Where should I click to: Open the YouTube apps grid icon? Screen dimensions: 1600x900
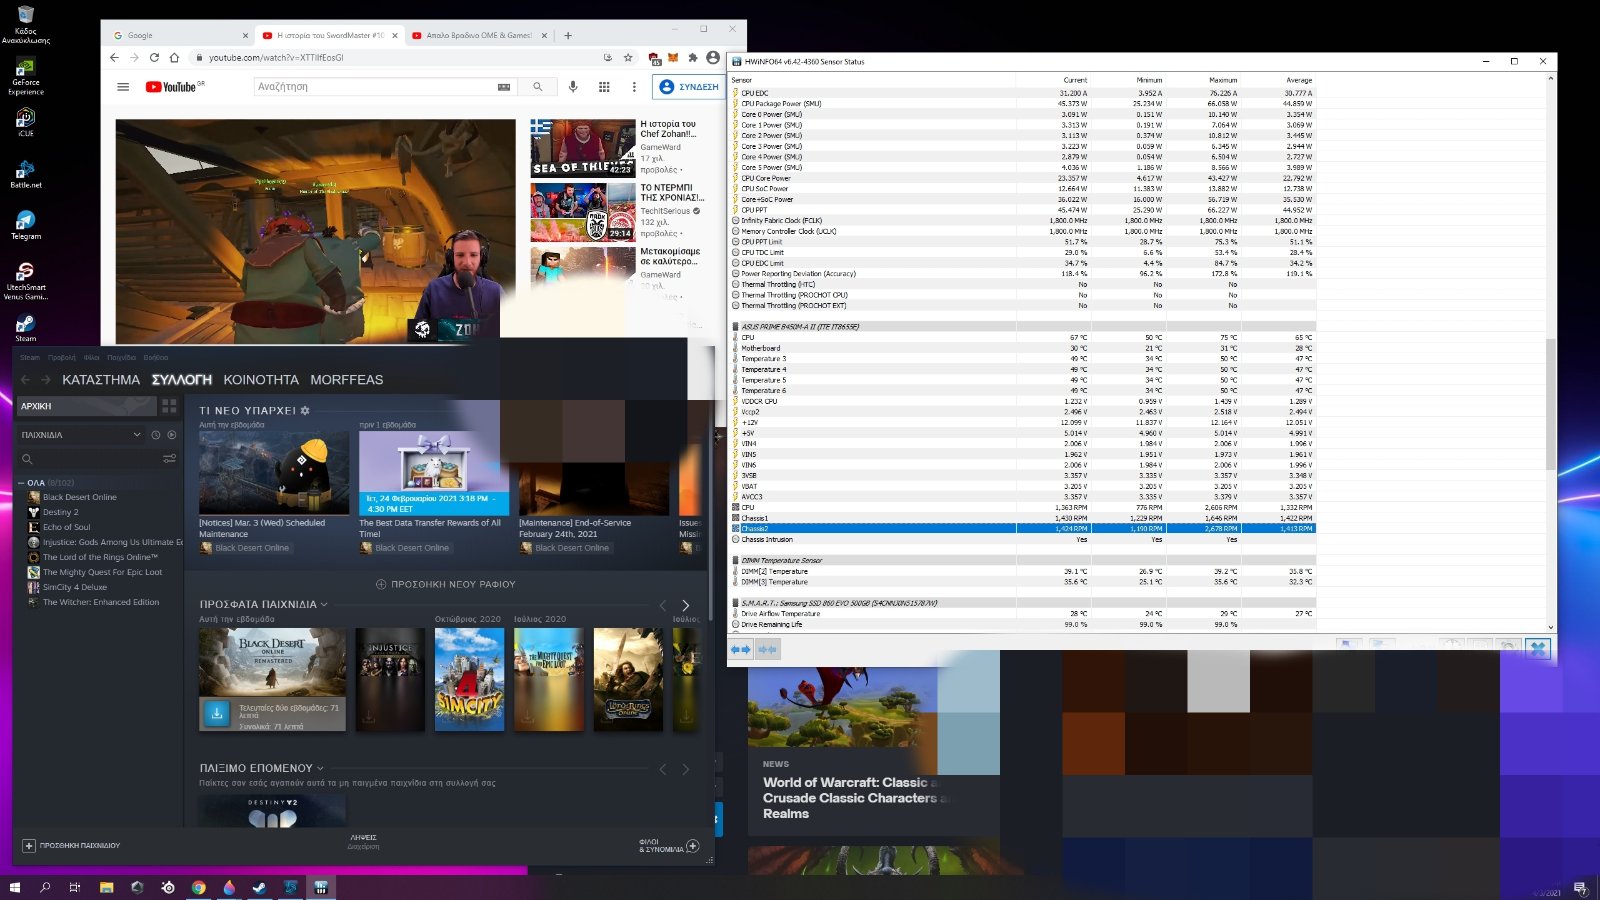click(x=604, y=87)
